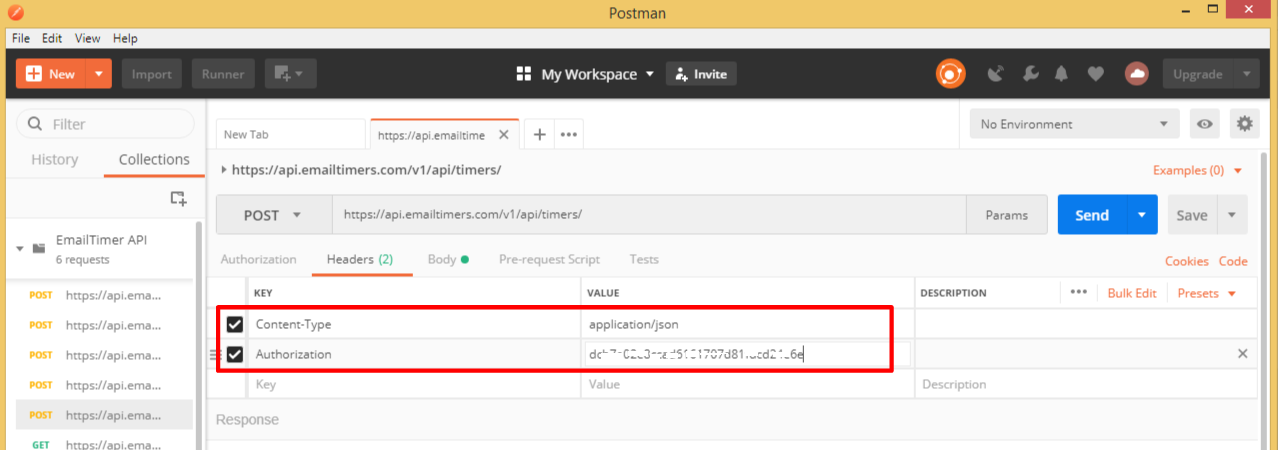Screen dimensions: 1278x450
Task: Open settings wrench icon in header
Action: click(x=1029, y=74)
